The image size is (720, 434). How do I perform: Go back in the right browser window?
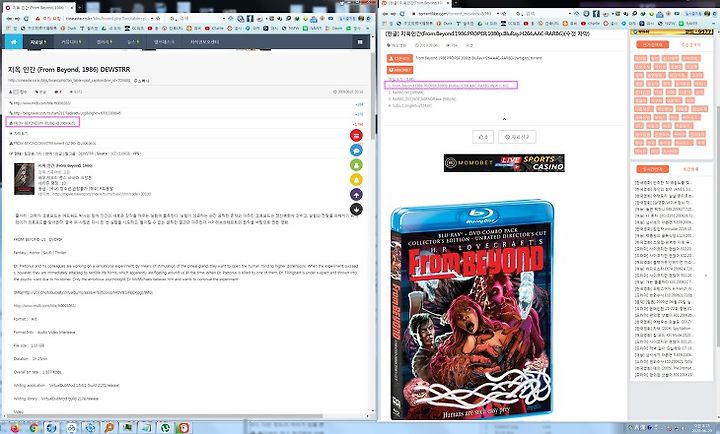[385, 14]
